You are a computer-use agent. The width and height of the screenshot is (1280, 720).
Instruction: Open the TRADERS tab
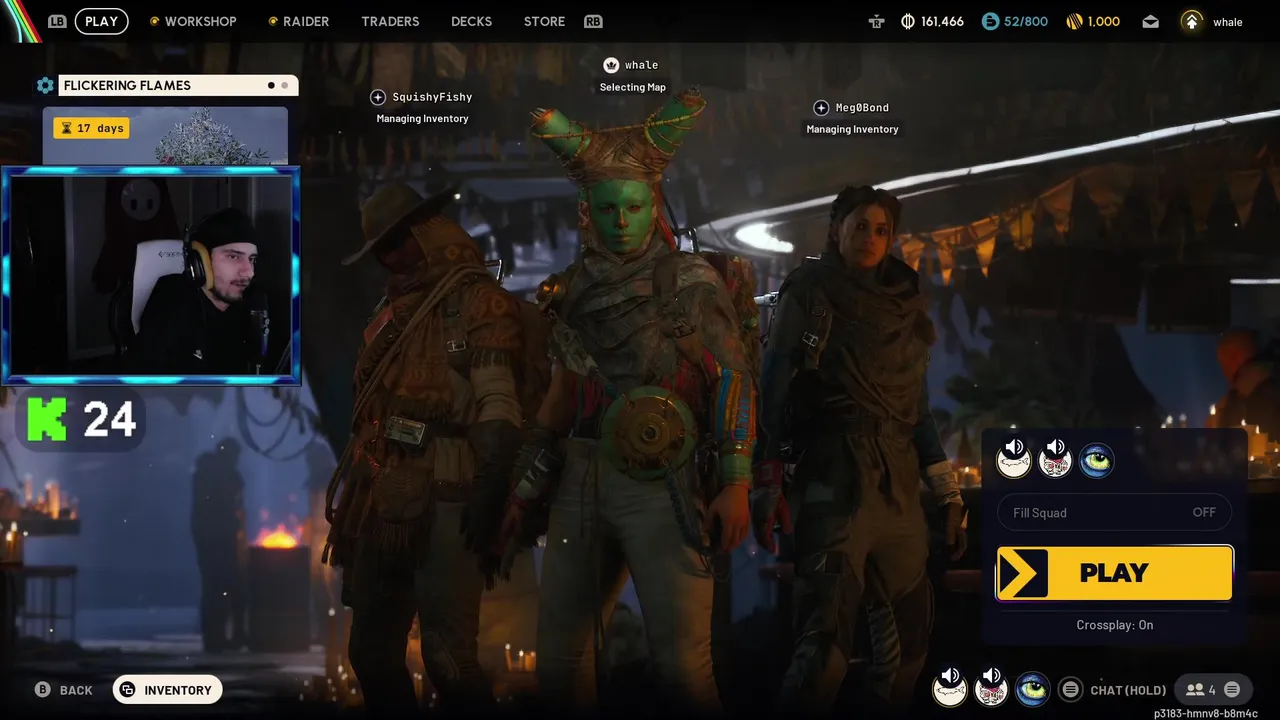pos(390,21)
